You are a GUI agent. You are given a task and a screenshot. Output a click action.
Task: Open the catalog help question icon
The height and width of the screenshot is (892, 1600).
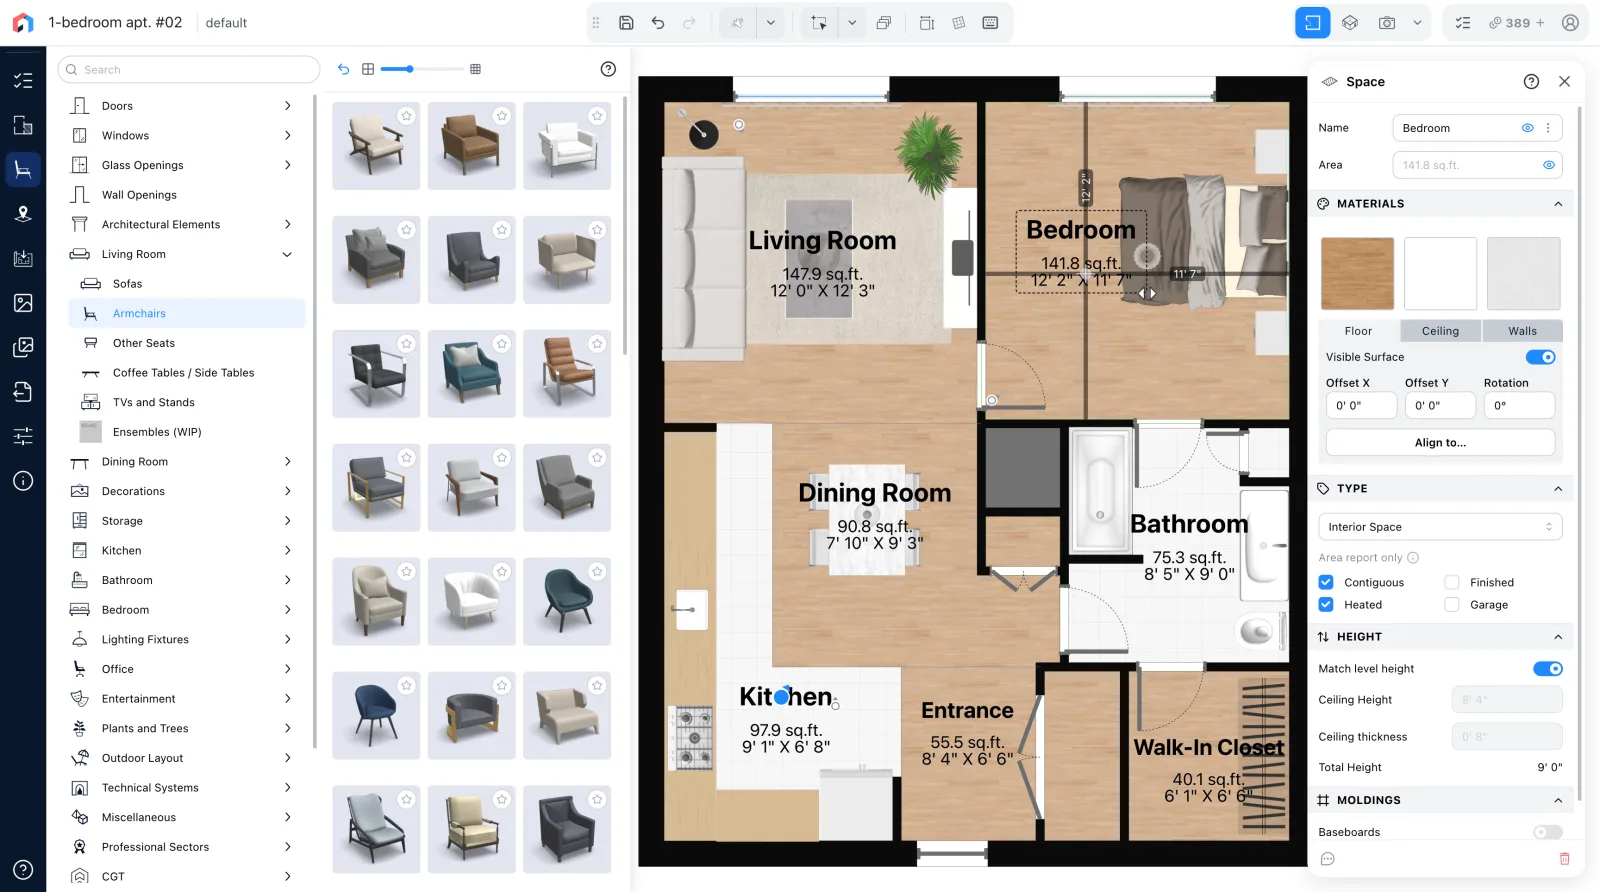[x=608, y=69]
